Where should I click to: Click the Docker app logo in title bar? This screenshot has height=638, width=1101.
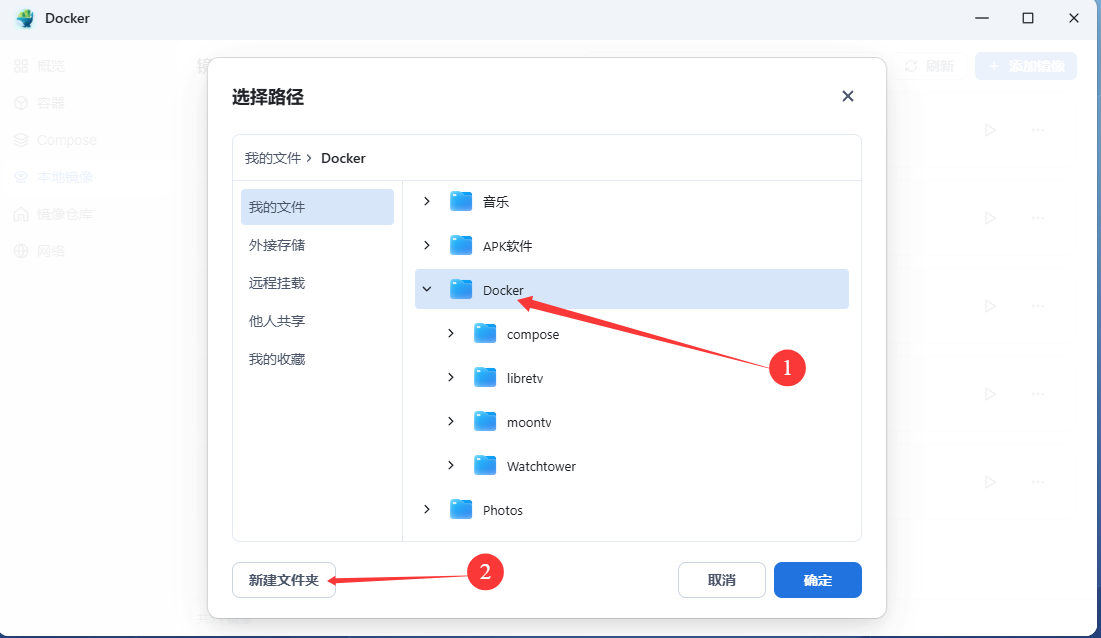[x=25, y=18]
